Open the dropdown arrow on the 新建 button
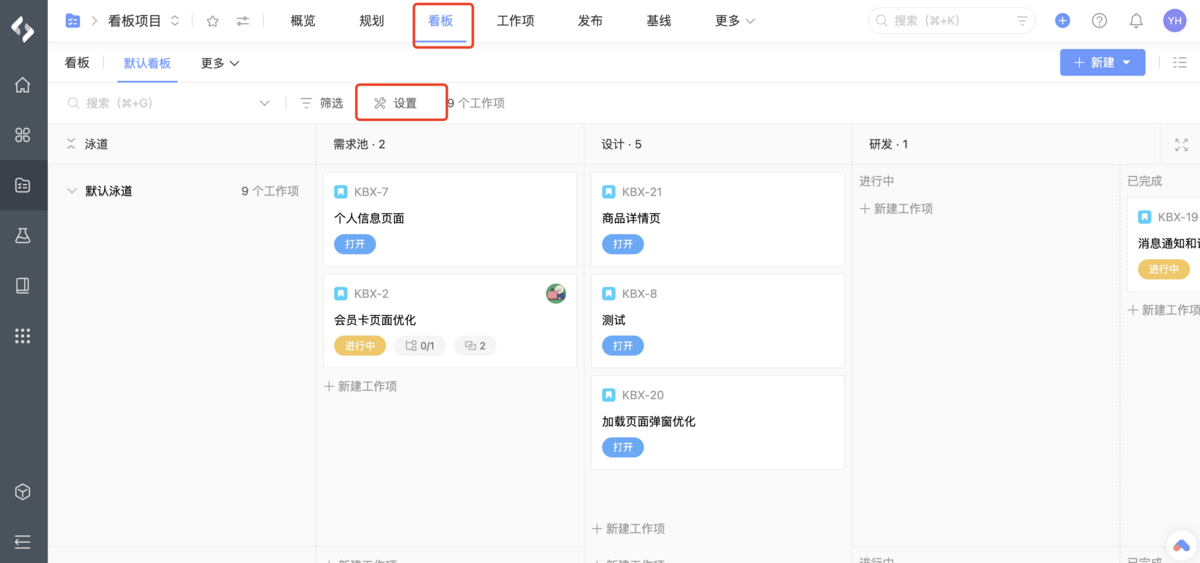Screen dimensions: 1200x563 click(x=1128, y=62)
